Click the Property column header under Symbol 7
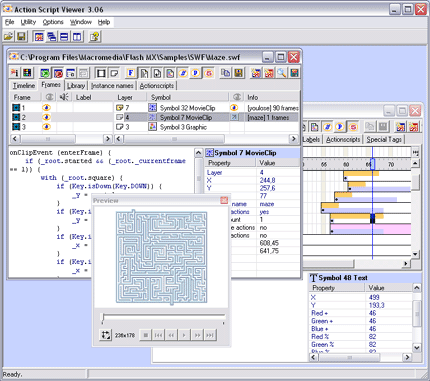Image resolution: width=430 pixels, height=381 pixels. pos(230,163)
